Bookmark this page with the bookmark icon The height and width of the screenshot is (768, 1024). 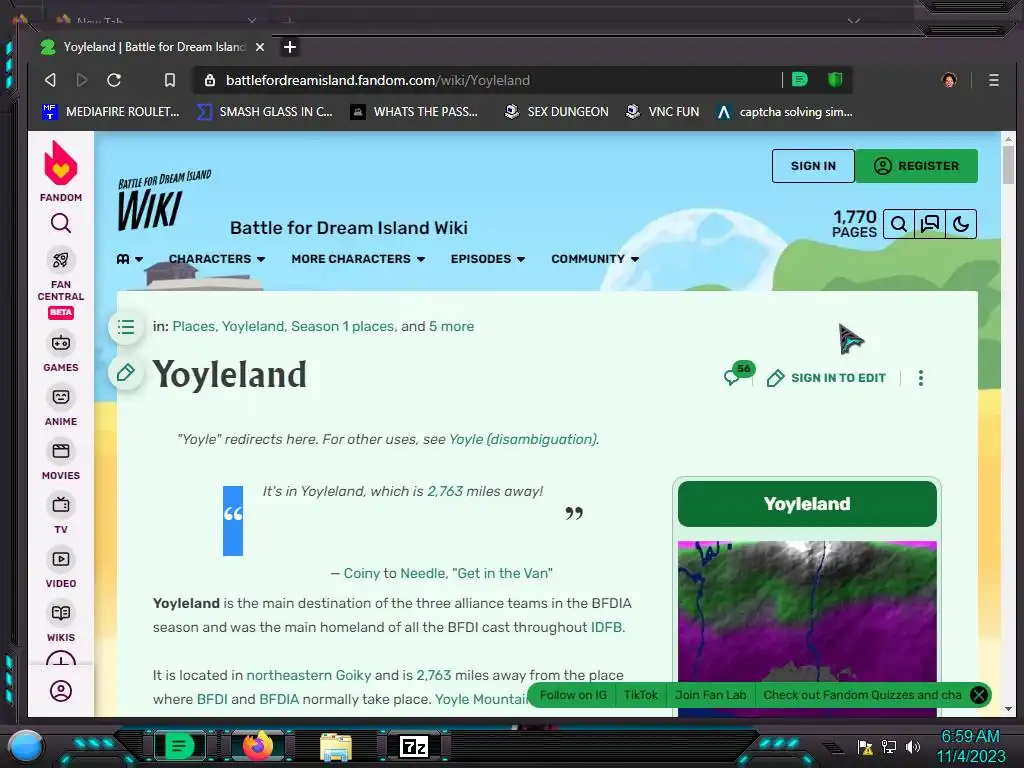(170, 80)
